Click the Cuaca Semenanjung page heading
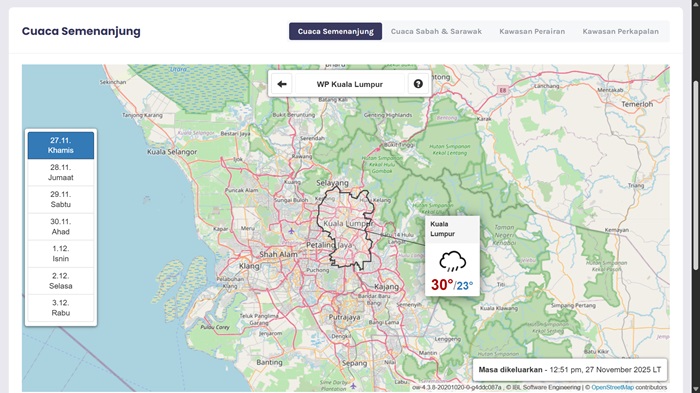Image resolution: width=700 pixels, height=393 pixels. click(x=81, y=31)
